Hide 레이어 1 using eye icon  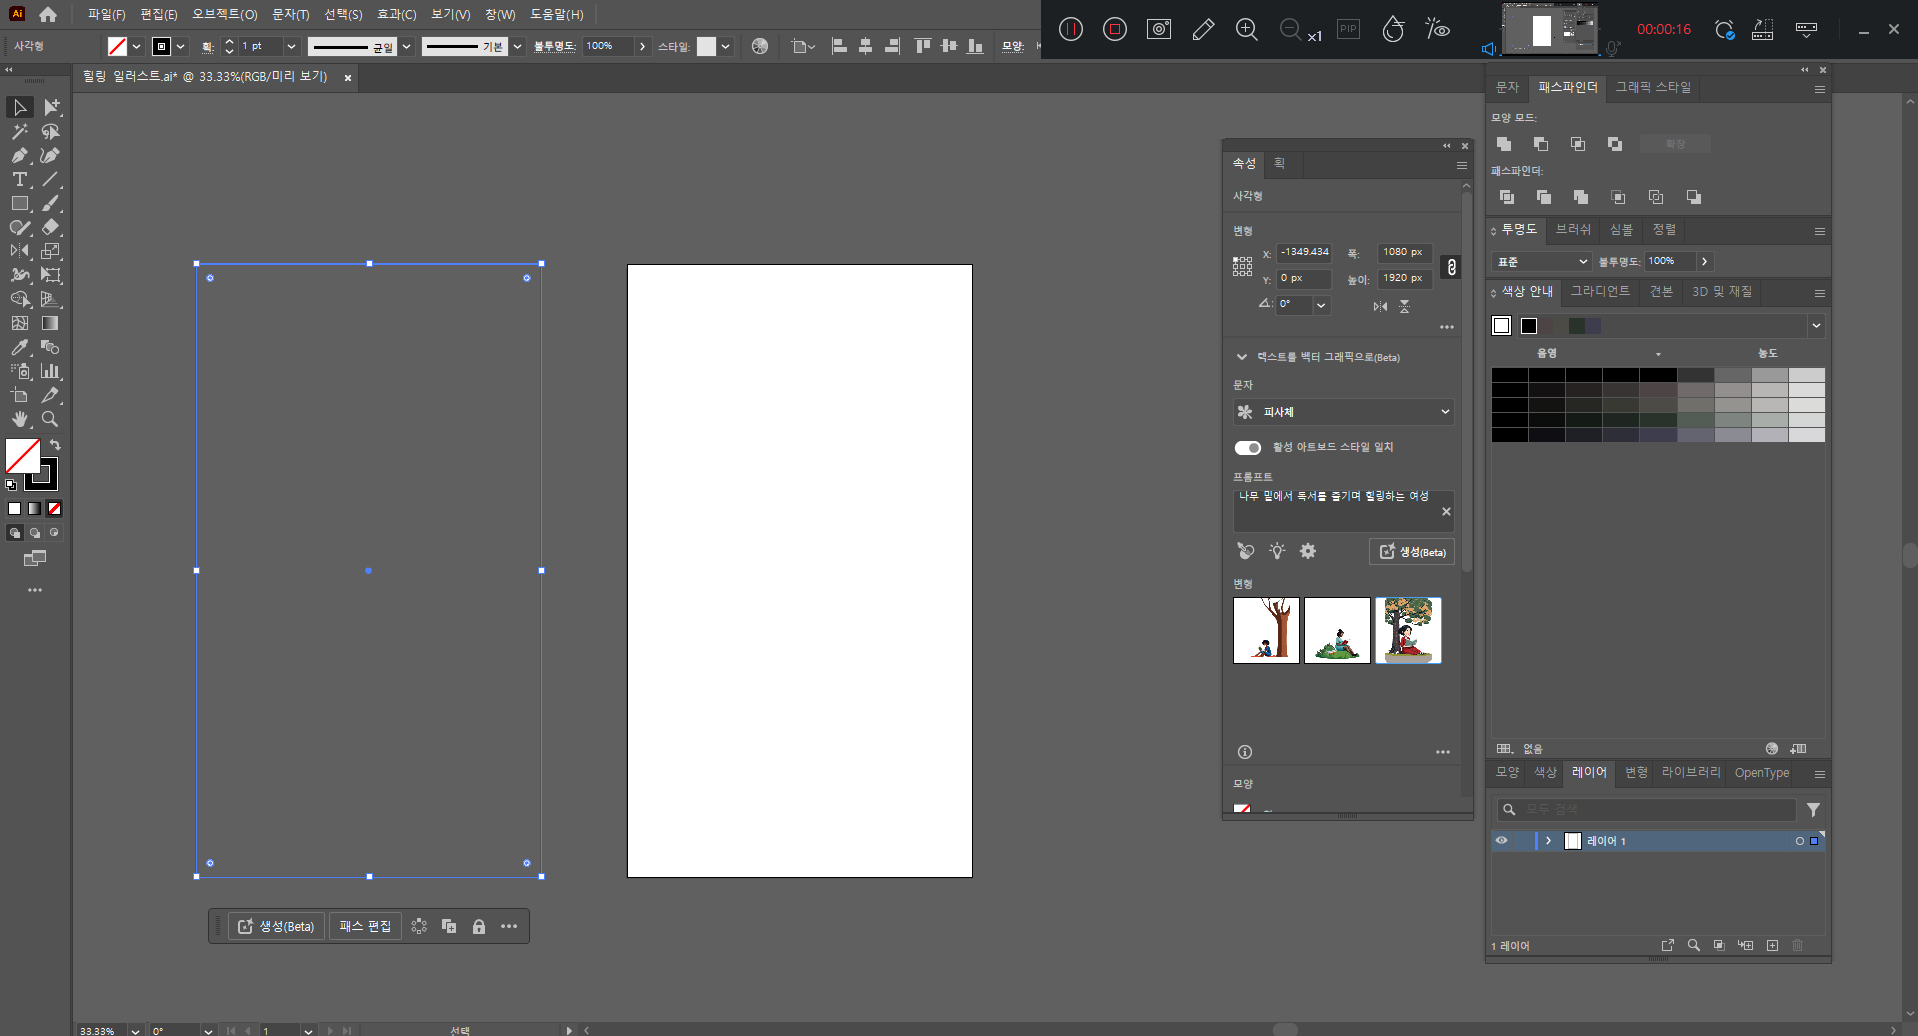[1501, 841]
